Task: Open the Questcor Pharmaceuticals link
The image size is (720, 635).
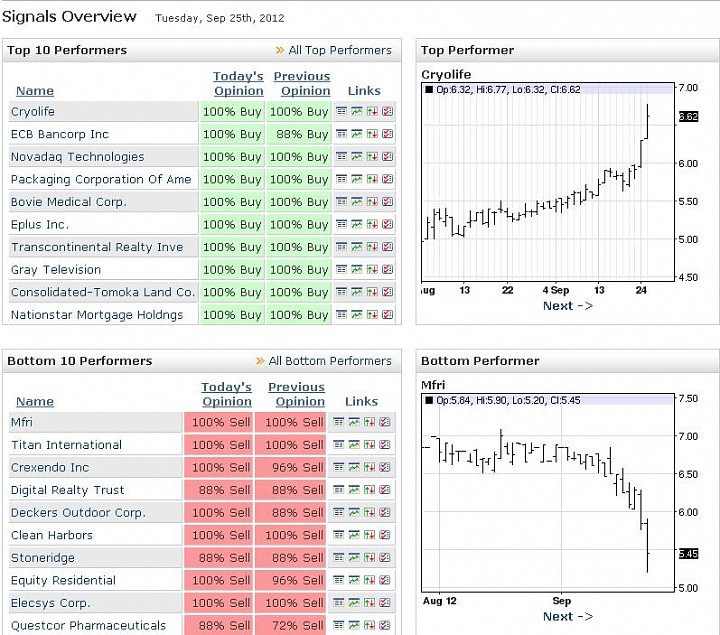Action: click(x=88, y=625)
